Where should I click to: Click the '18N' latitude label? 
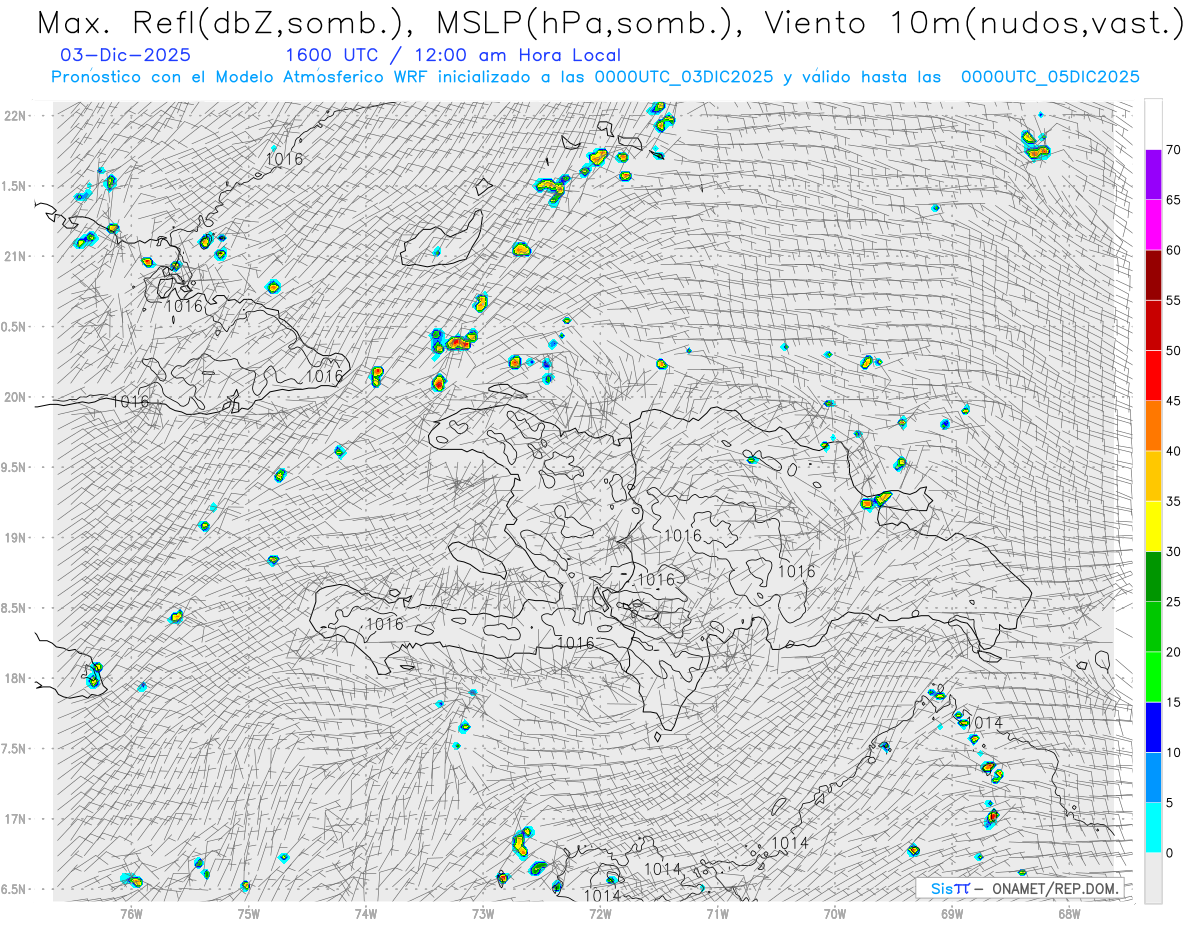(x=16, y=678)
